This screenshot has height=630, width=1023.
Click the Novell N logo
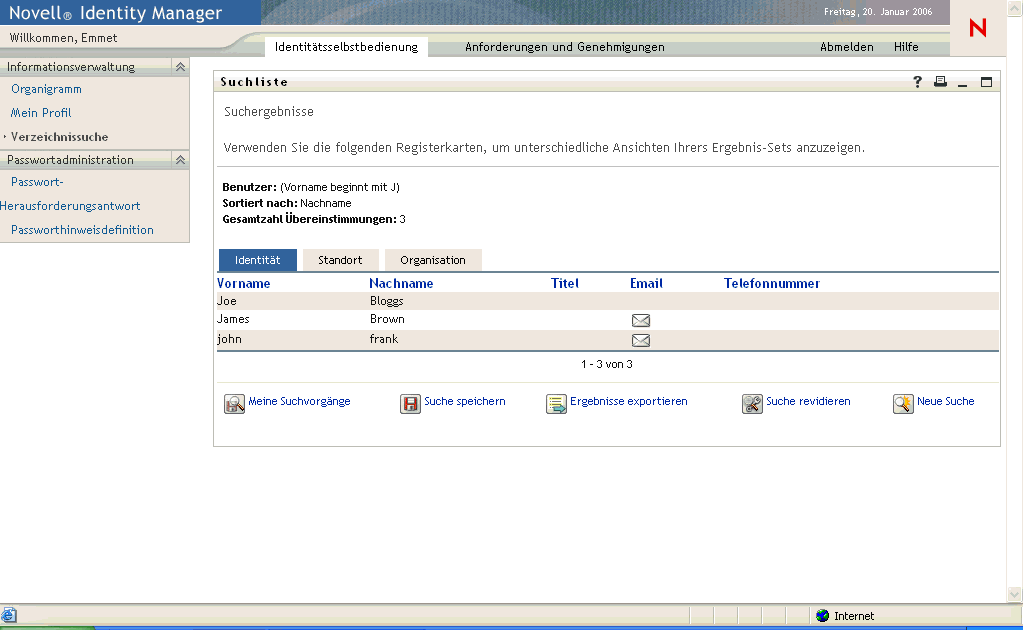(977, 28)
